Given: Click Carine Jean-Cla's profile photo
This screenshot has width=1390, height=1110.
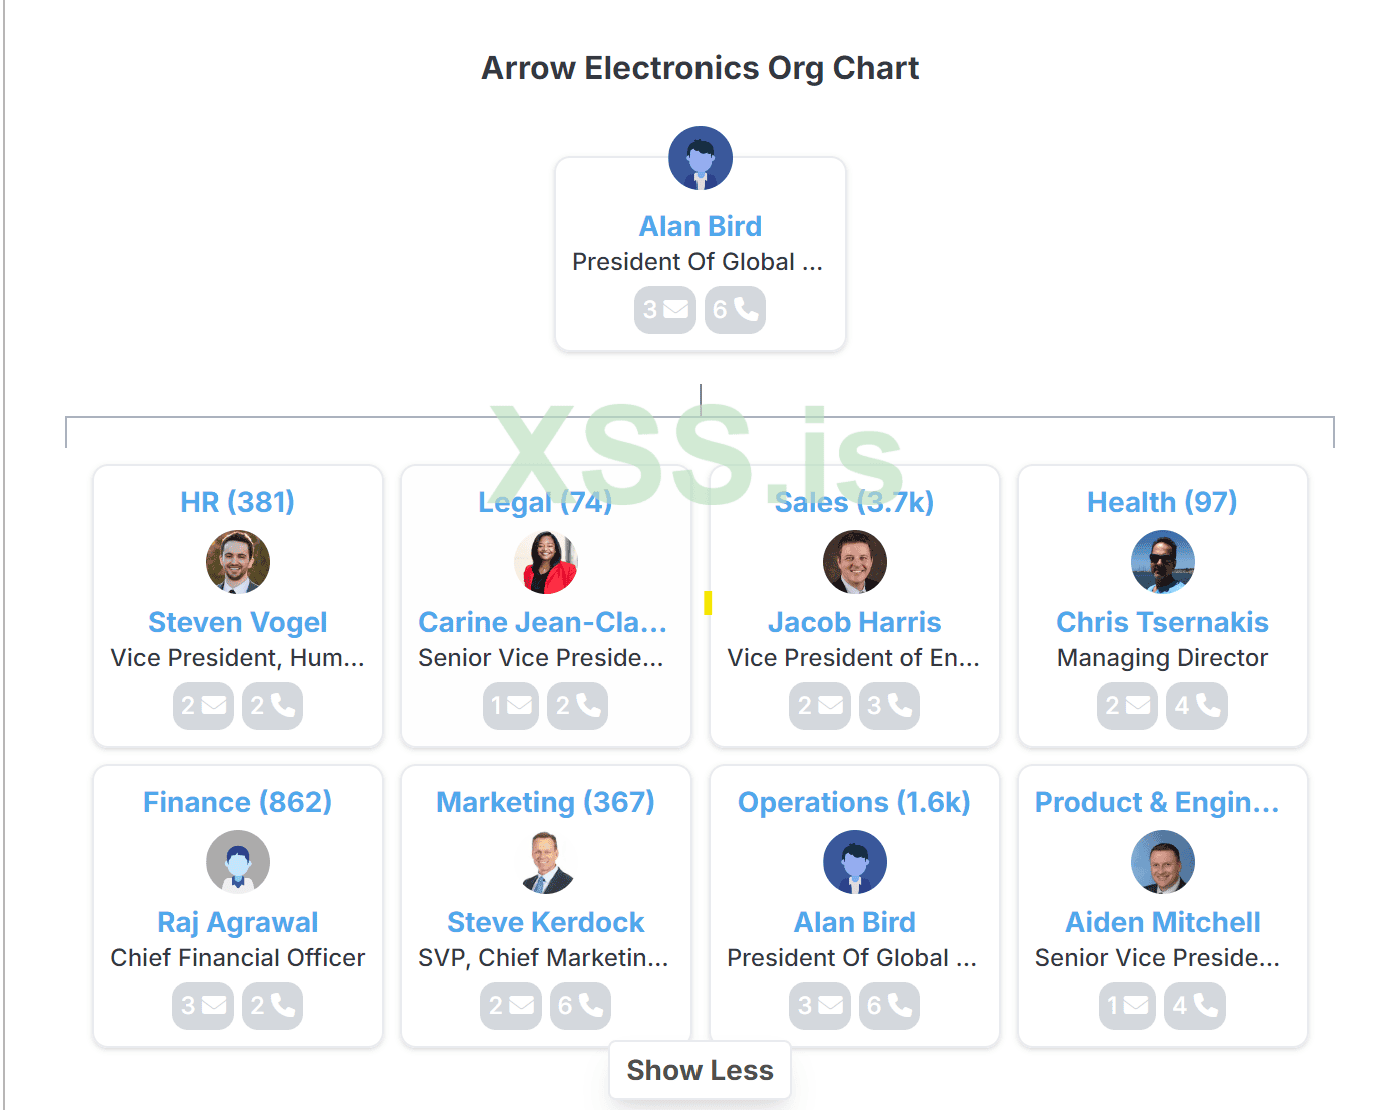Looking at the screenshot, I should [x=546, y=562].
